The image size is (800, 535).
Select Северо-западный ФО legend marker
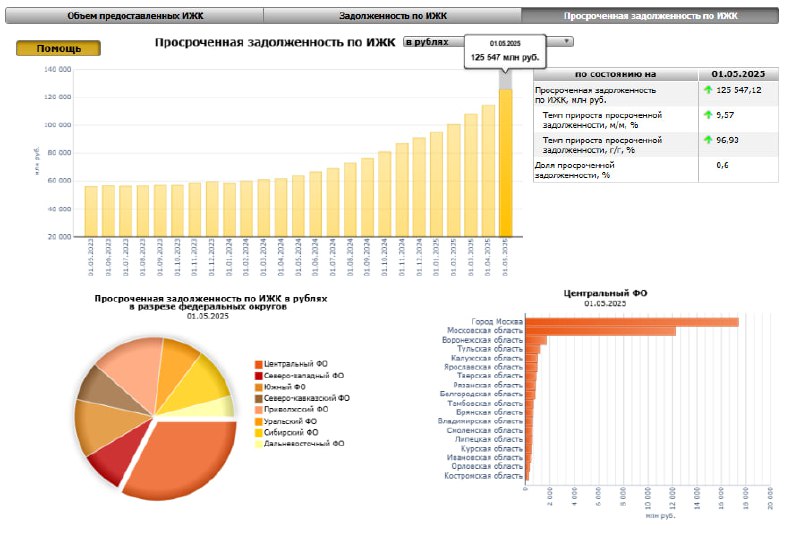coord(259,376)
